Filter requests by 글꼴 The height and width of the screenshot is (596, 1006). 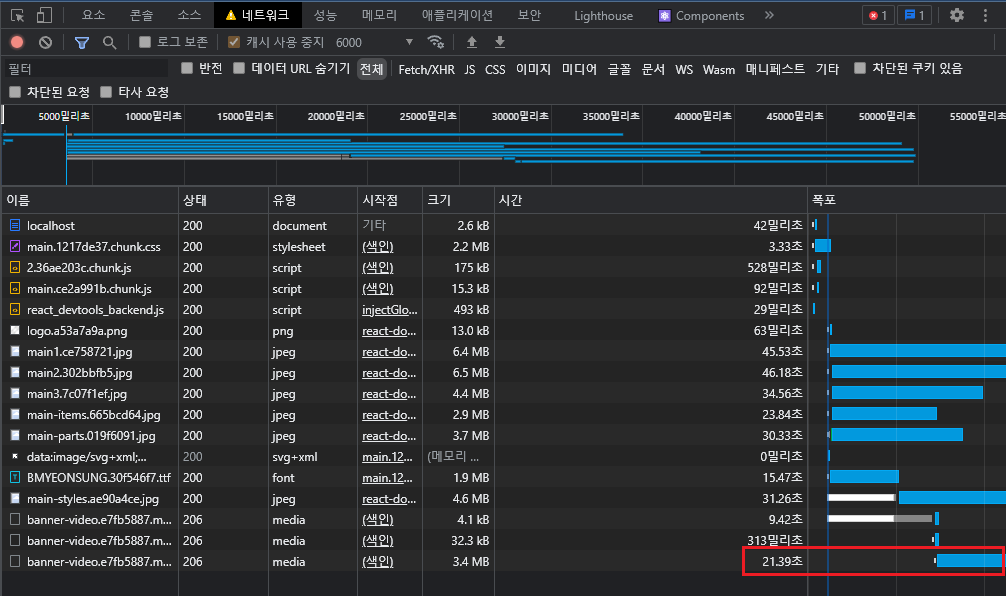tap(619, 69)
